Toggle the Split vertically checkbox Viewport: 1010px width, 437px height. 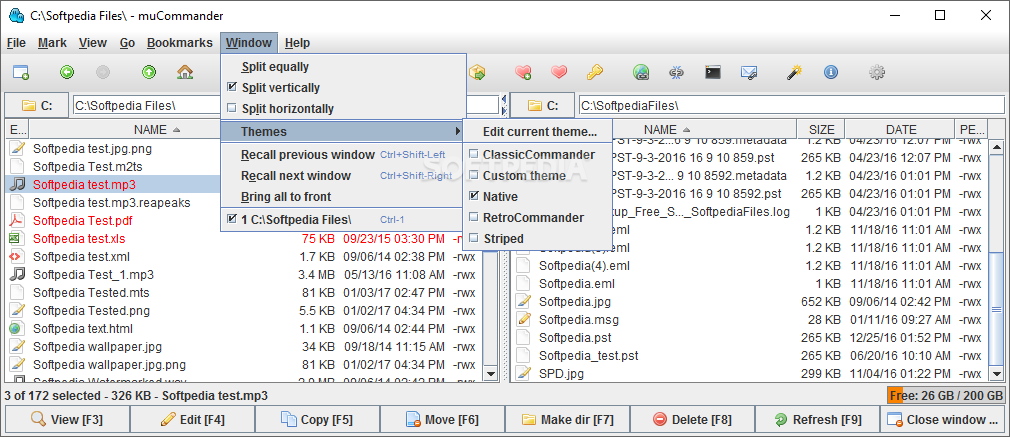pyautogui.click(x=232, y=88)
